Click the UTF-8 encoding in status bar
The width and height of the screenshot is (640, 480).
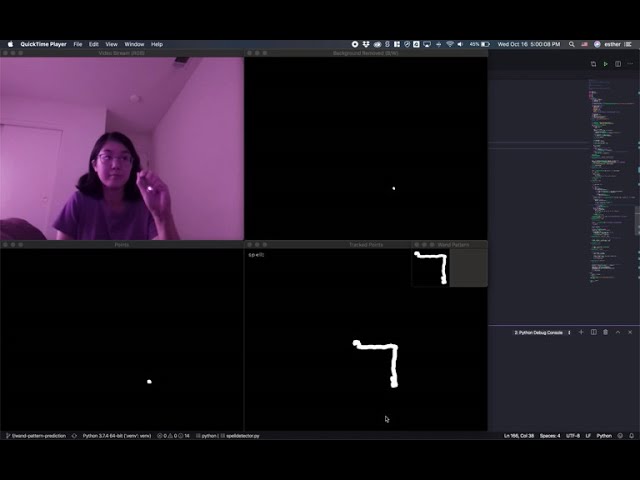click(572, 436)
